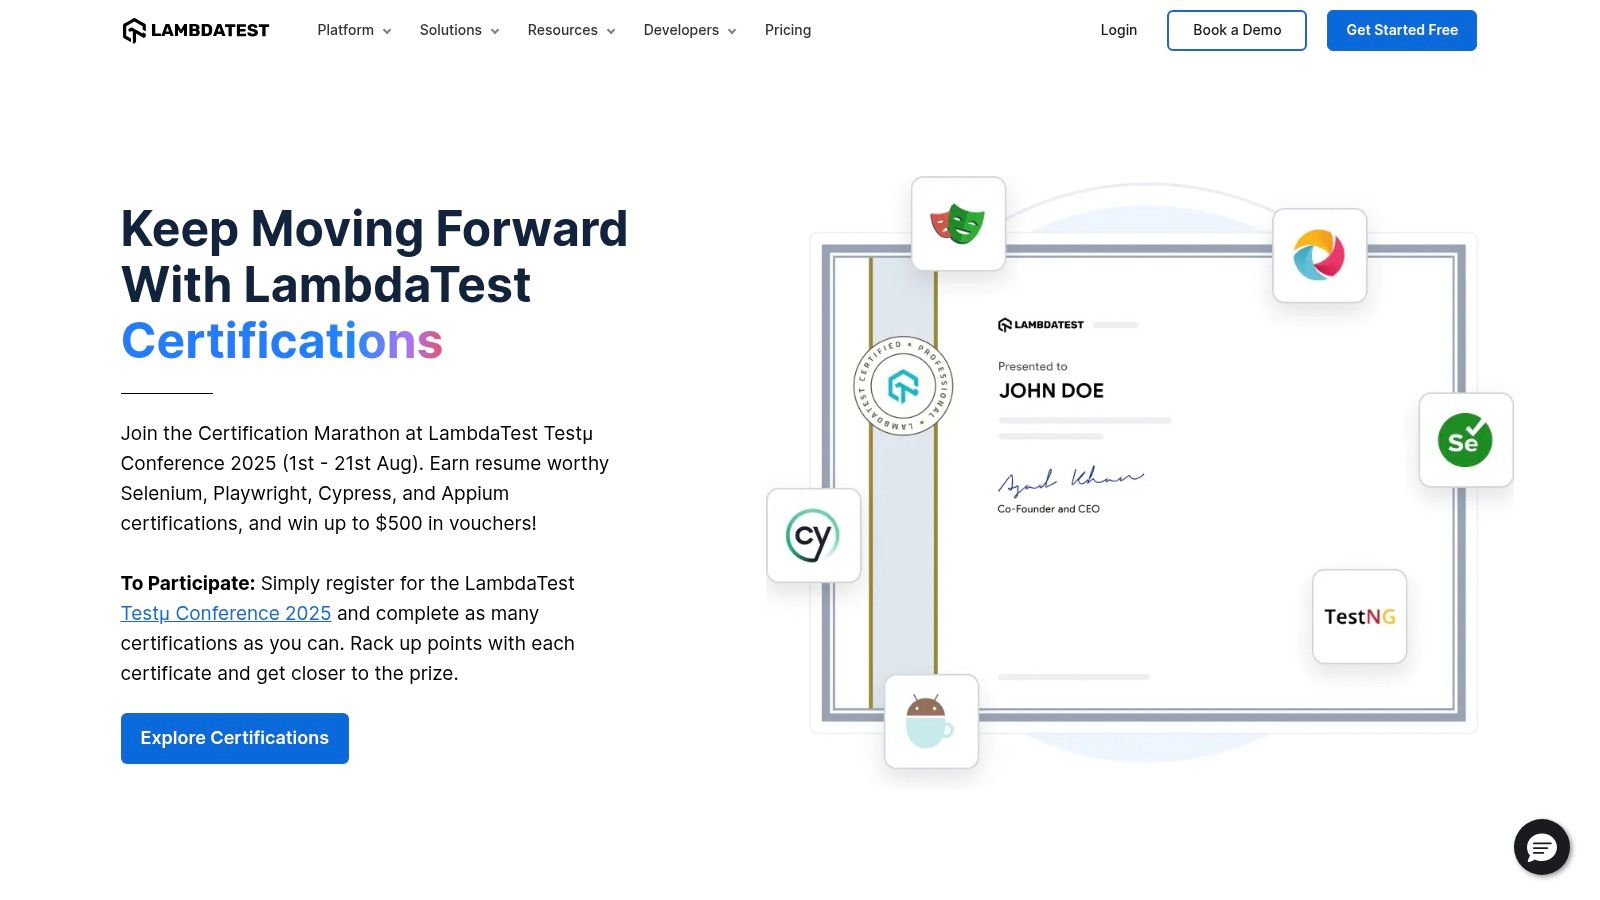Click the Login link
The width and height of the screenshot is (1600, 900).
(x=1119, y=30)
